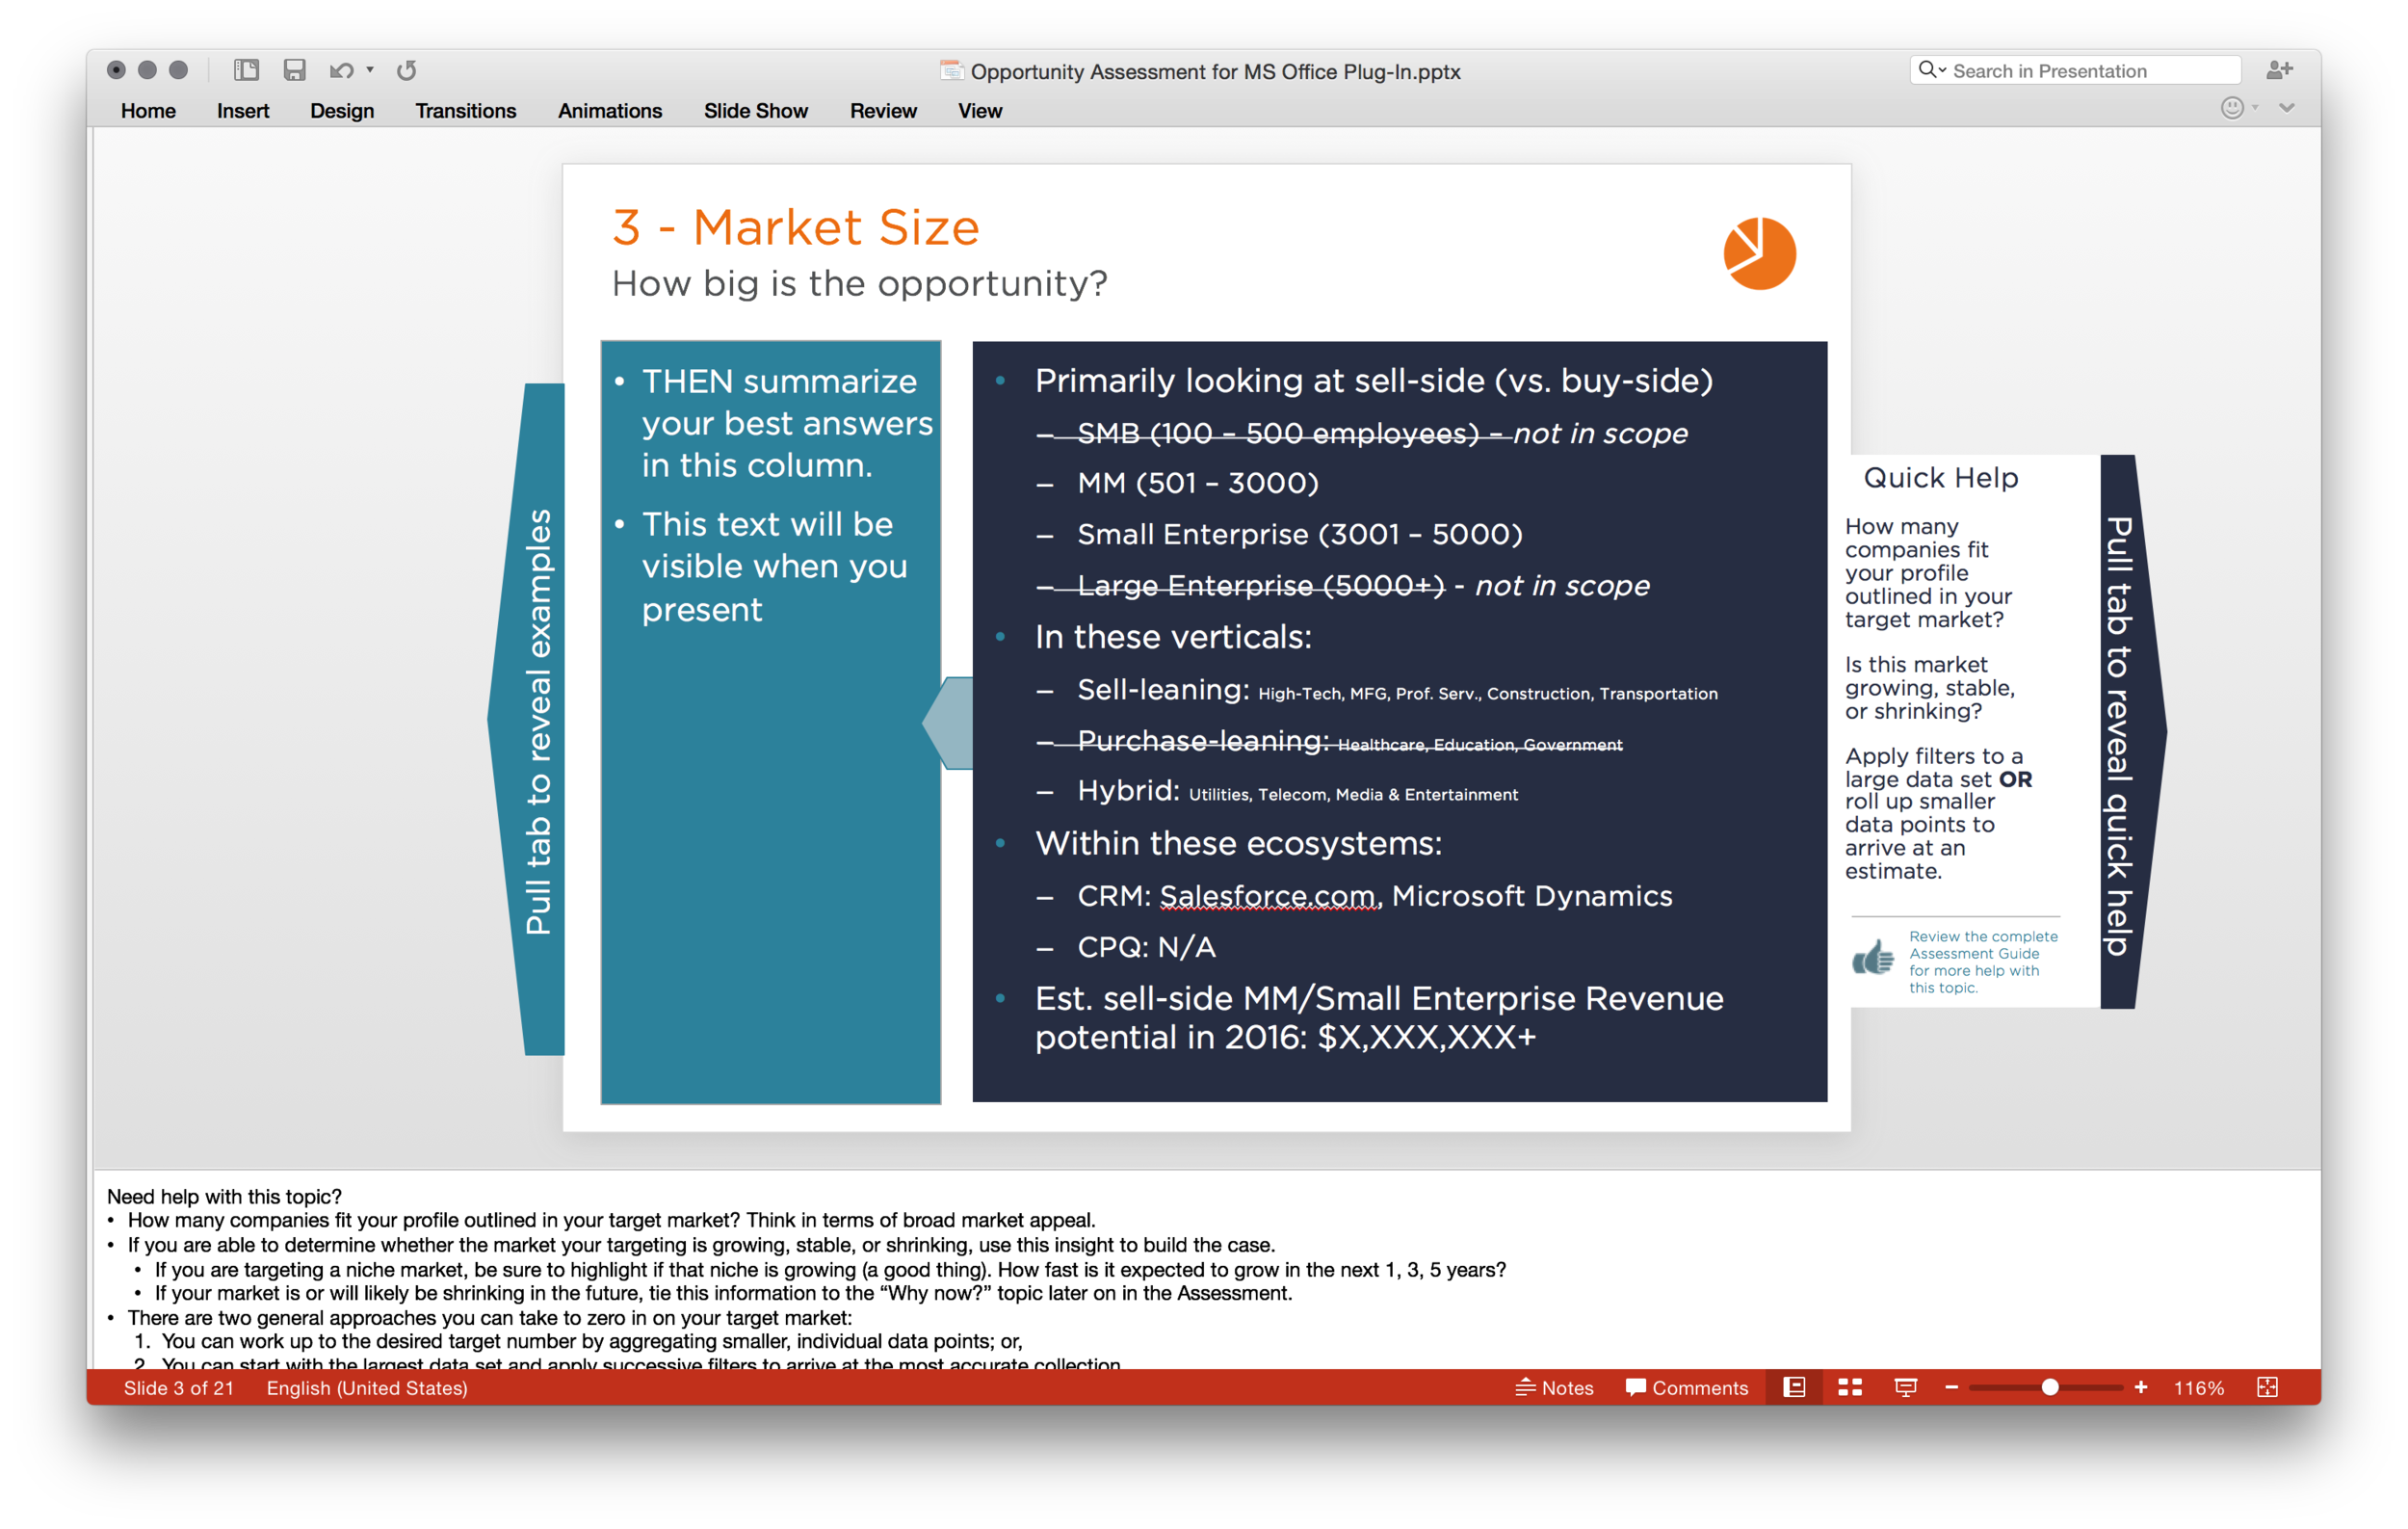The image size is (2408, 1529).
Task: Toggle the Notes pane button
Action: pos(1555,1387)
